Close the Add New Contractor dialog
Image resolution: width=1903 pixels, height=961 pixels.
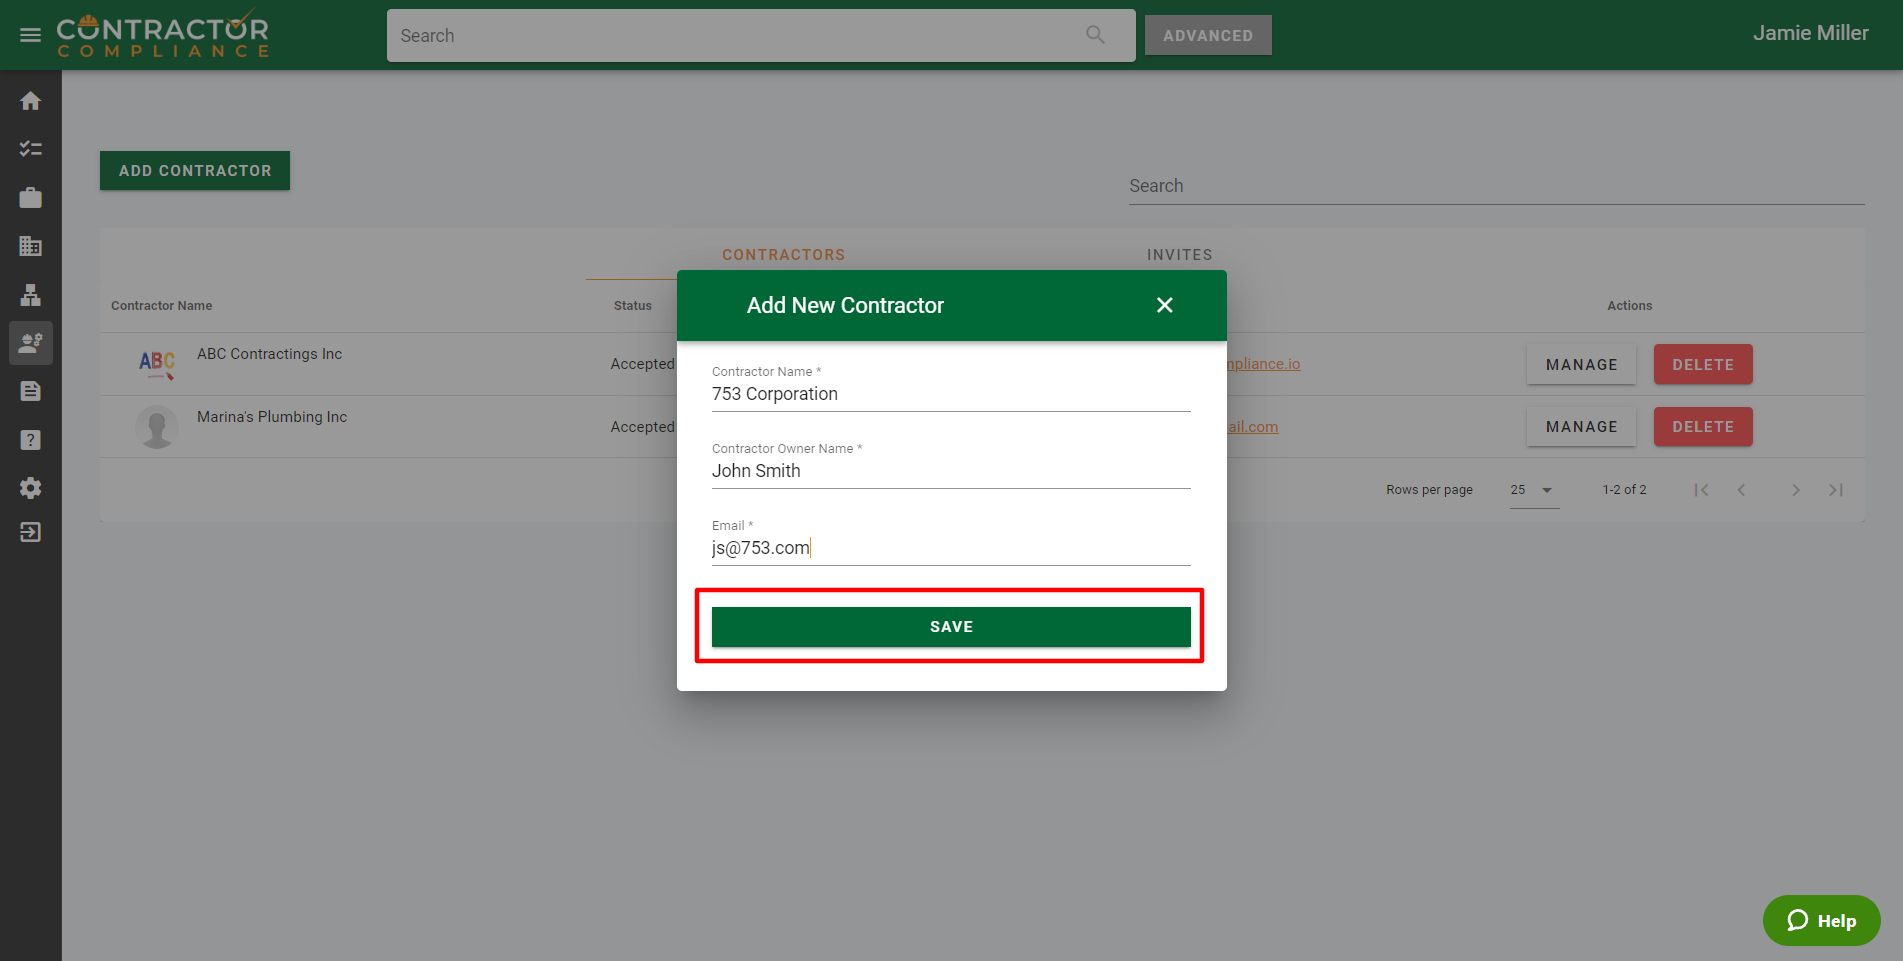(1164, 305)
